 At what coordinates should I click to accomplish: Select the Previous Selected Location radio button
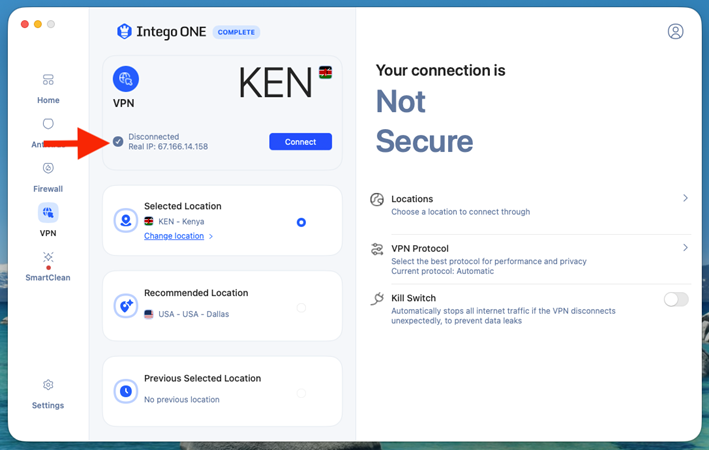coord(301,393)
